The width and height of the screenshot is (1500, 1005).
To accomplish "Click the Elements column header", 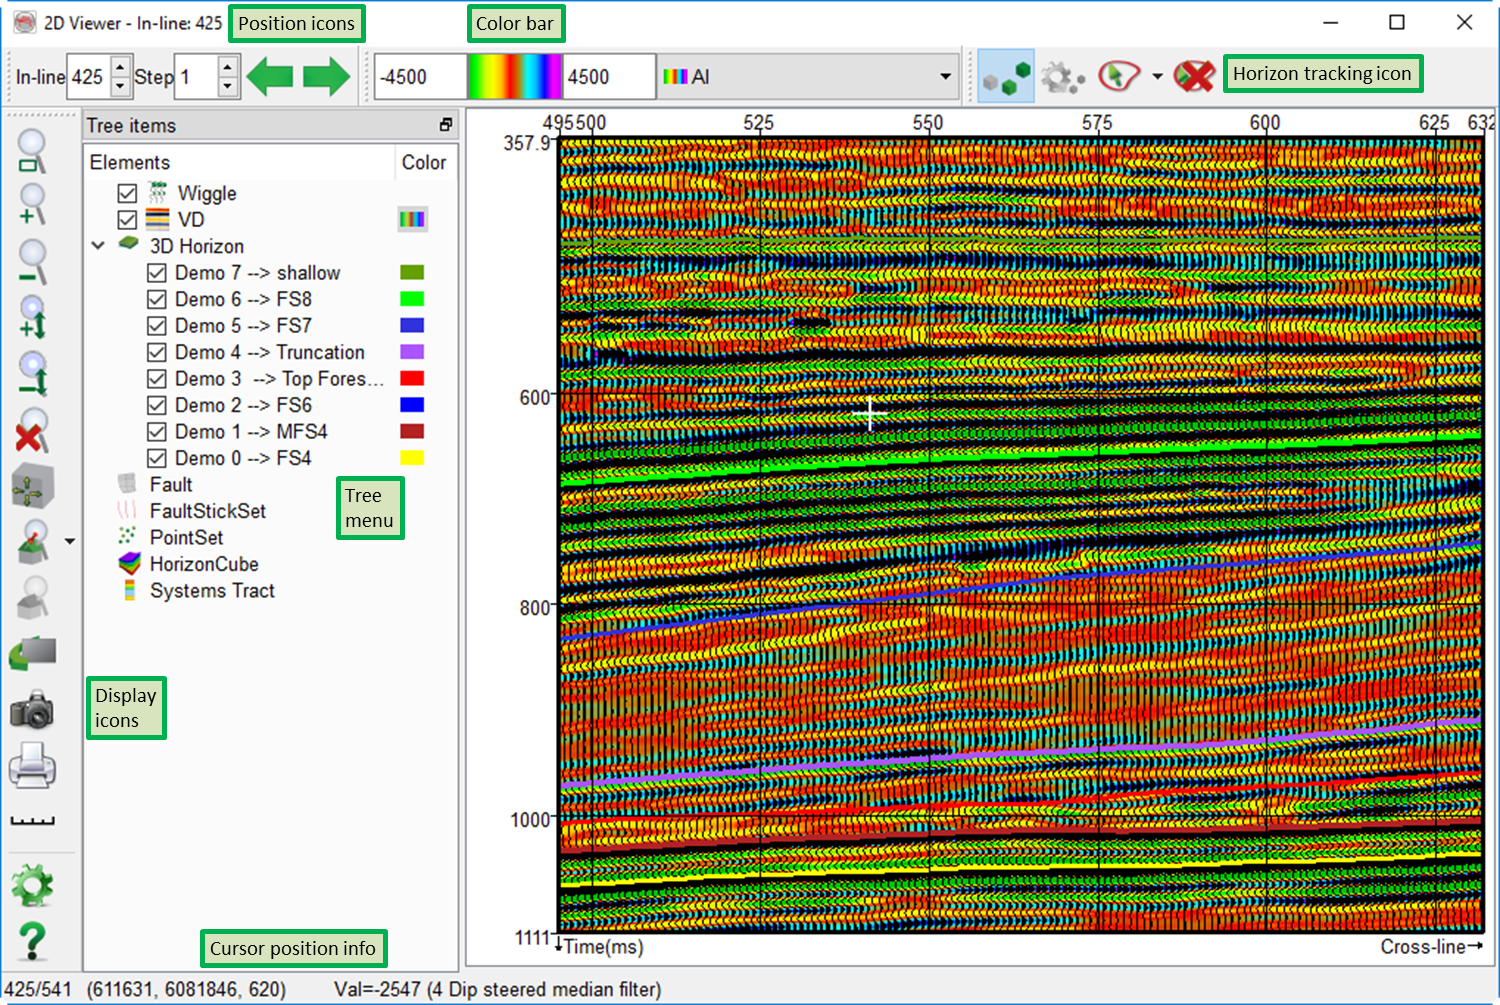I will tap(130, 162).
